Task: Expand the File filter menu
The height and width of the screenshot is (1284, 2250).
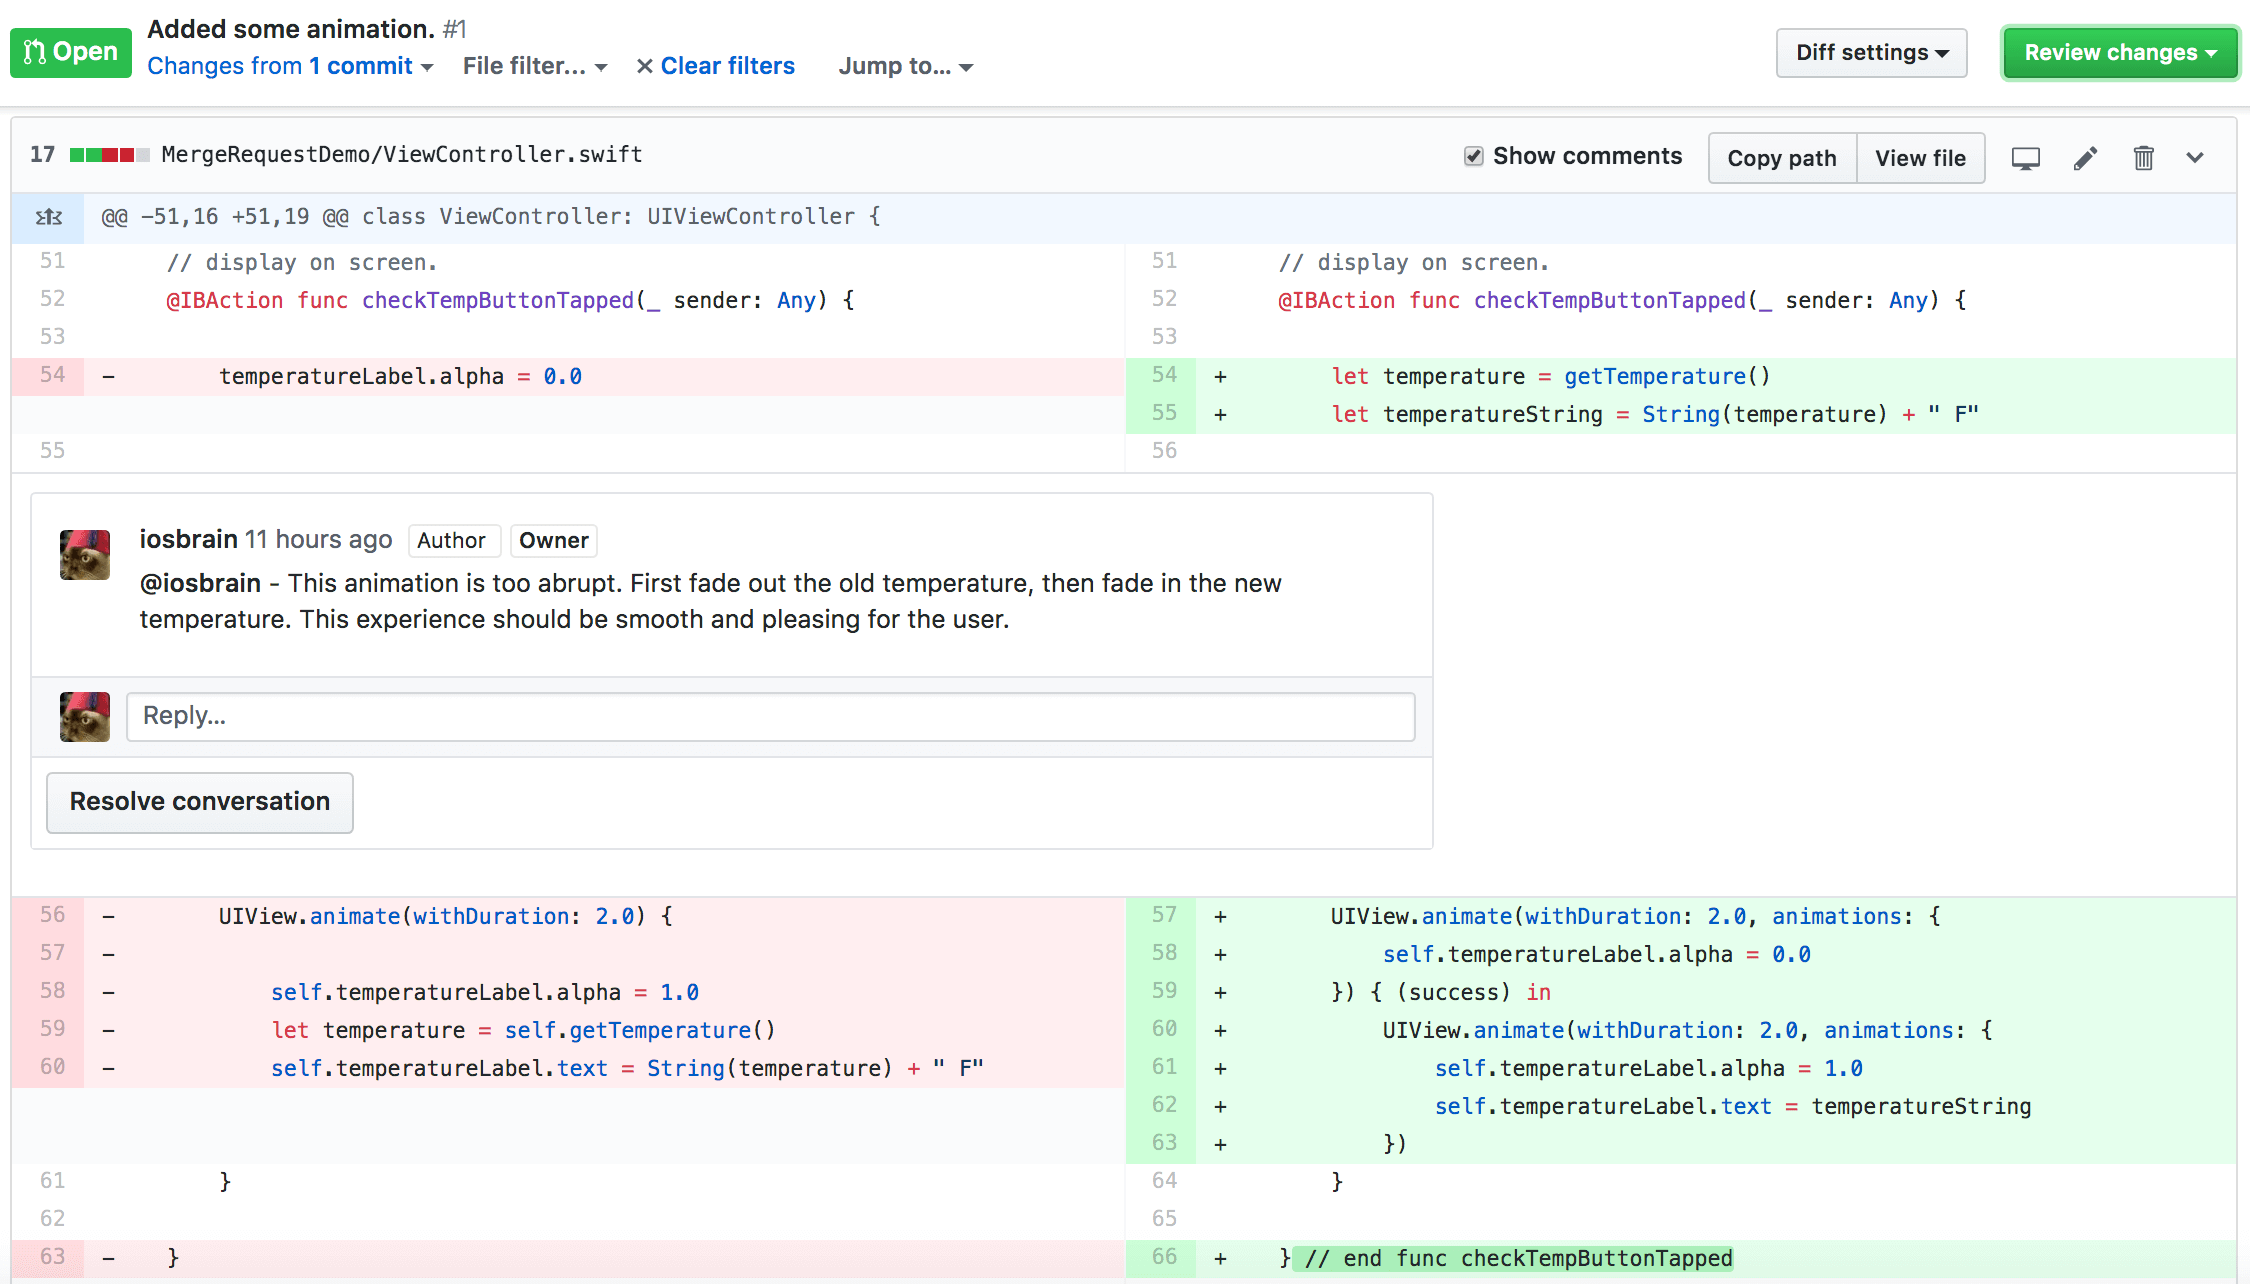Action: pyautogui.click(x=535, y=66)
